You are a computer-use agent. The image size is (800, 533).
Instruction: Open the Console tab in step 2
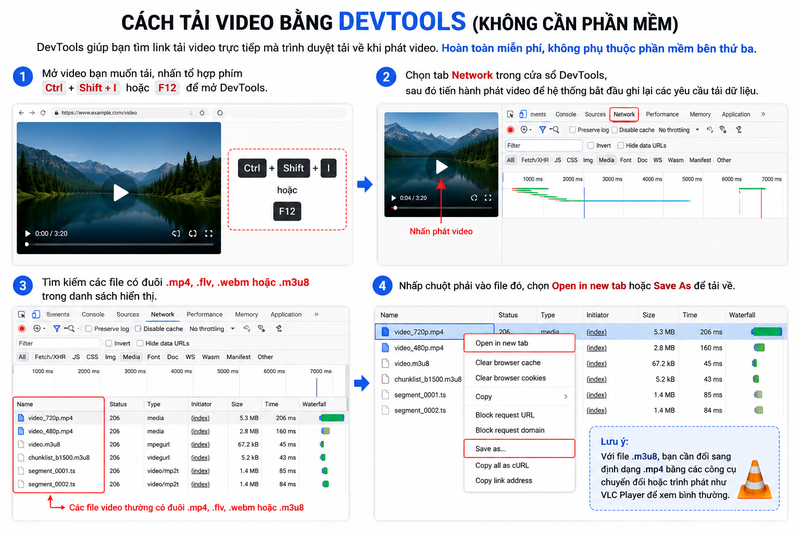tap(565, 114)
